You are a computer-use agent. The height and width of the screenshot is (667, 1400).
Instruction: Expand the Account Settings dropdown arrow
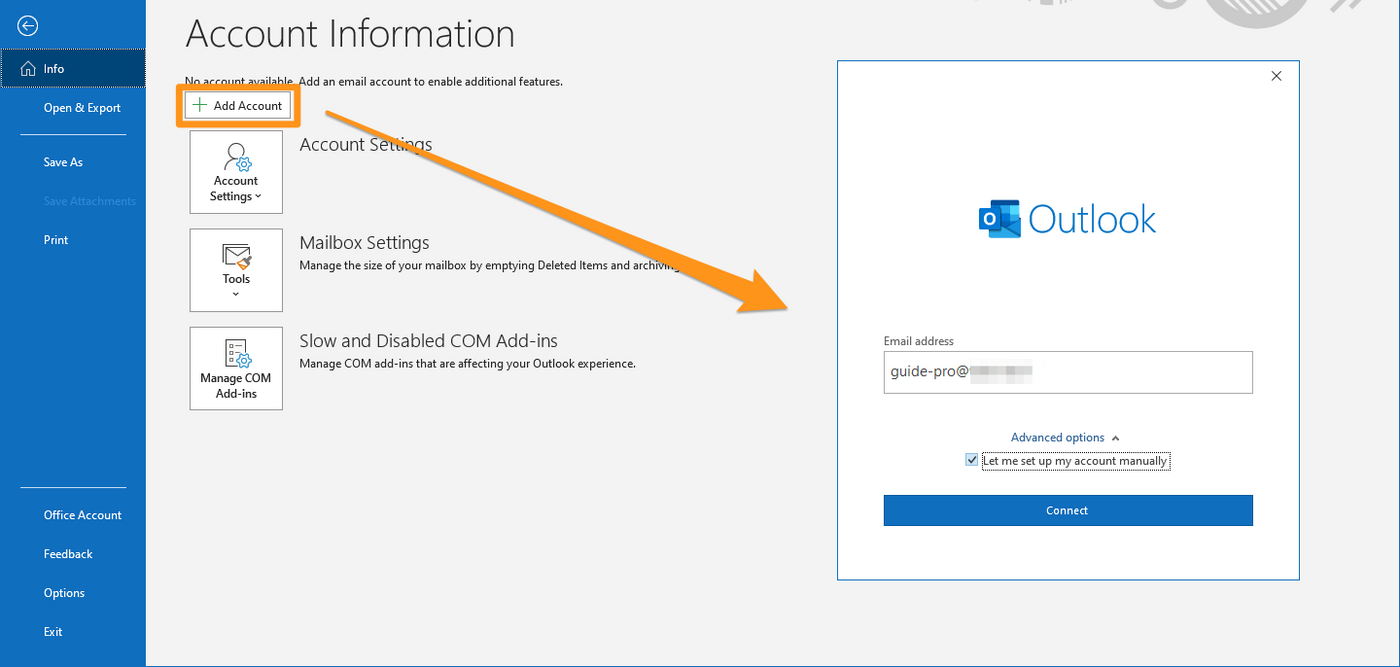click(x=258, y=197)
